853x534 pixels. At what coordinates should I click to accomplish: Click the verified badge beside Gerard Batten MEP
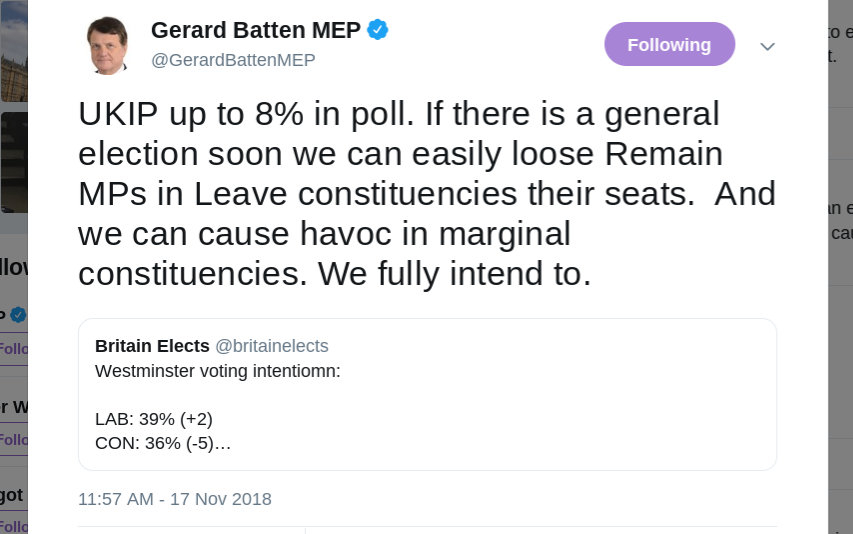coord(378,30)
